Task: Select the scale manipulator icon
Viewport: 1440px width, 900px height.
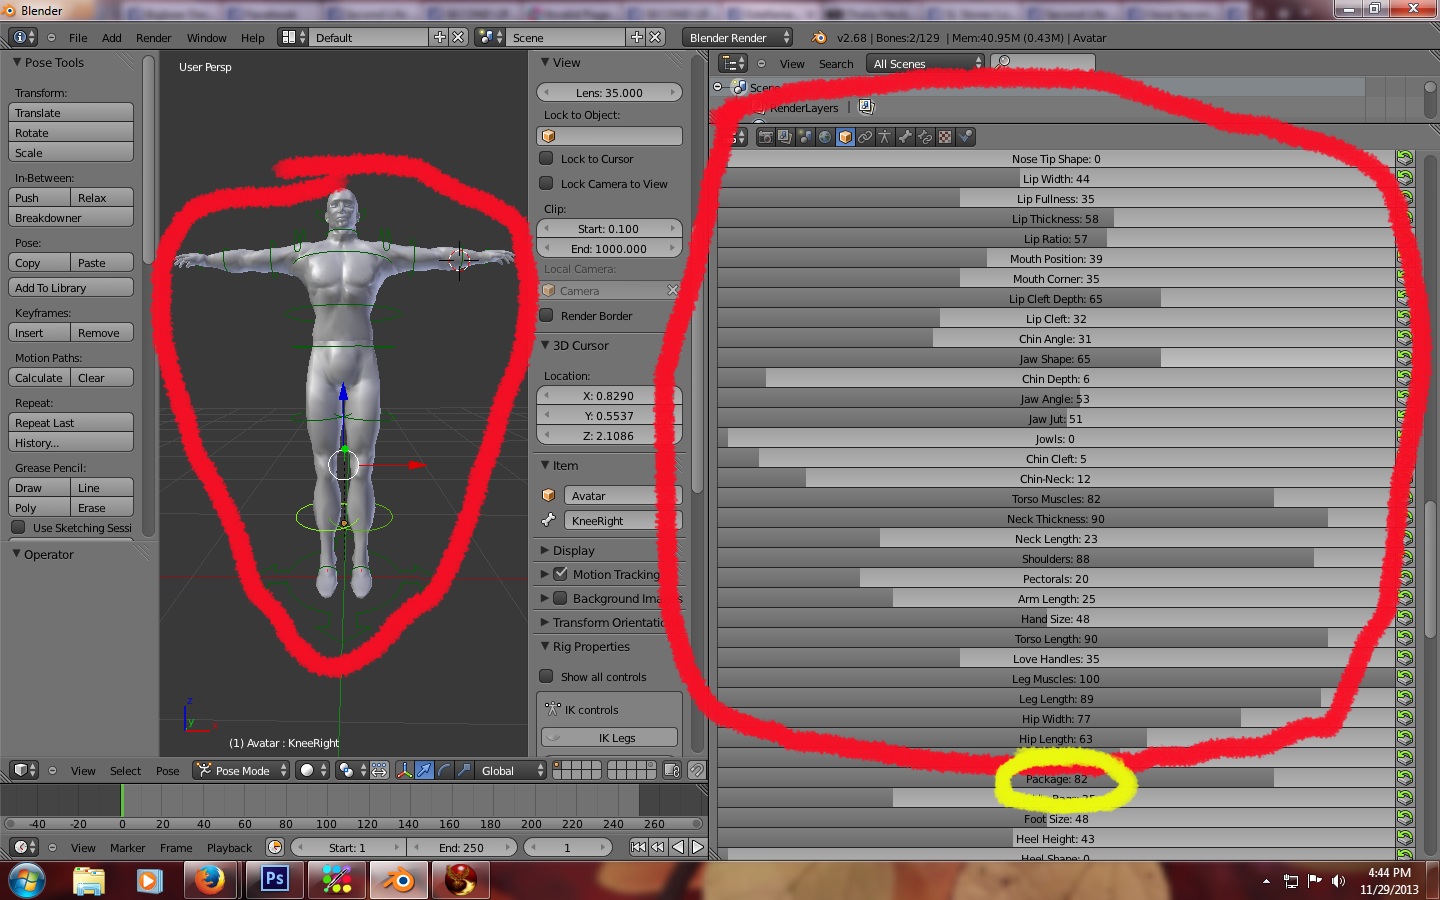Action: (x=464, y=770)
